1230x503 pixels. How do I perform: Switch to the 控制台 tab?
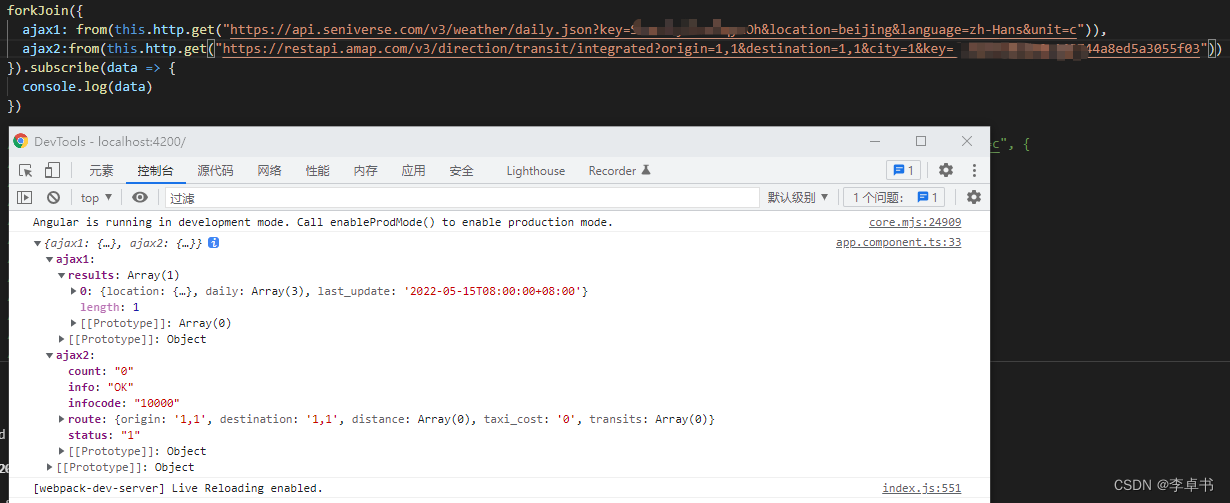pos(155,171)
